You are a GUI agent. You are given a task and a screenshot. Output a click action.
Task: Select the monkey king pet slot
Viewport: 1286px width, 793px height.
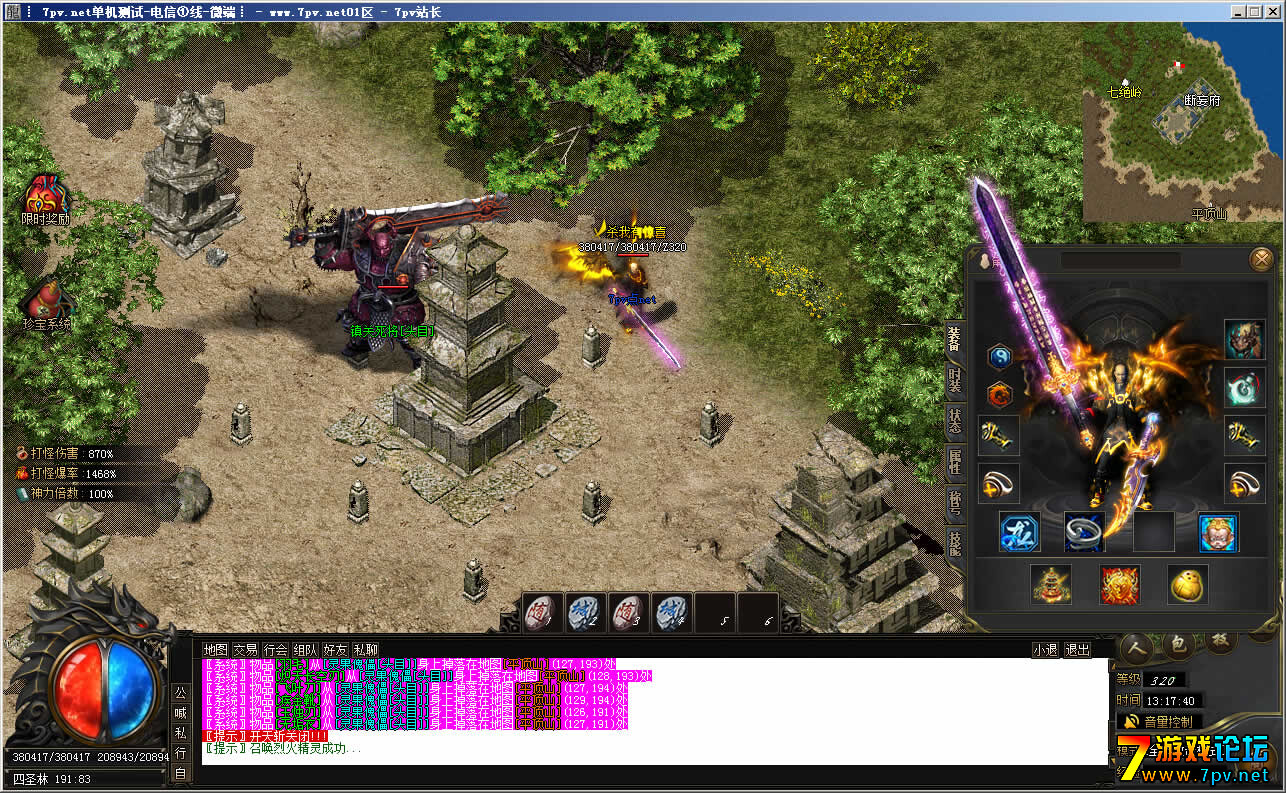coord(1219,532)
